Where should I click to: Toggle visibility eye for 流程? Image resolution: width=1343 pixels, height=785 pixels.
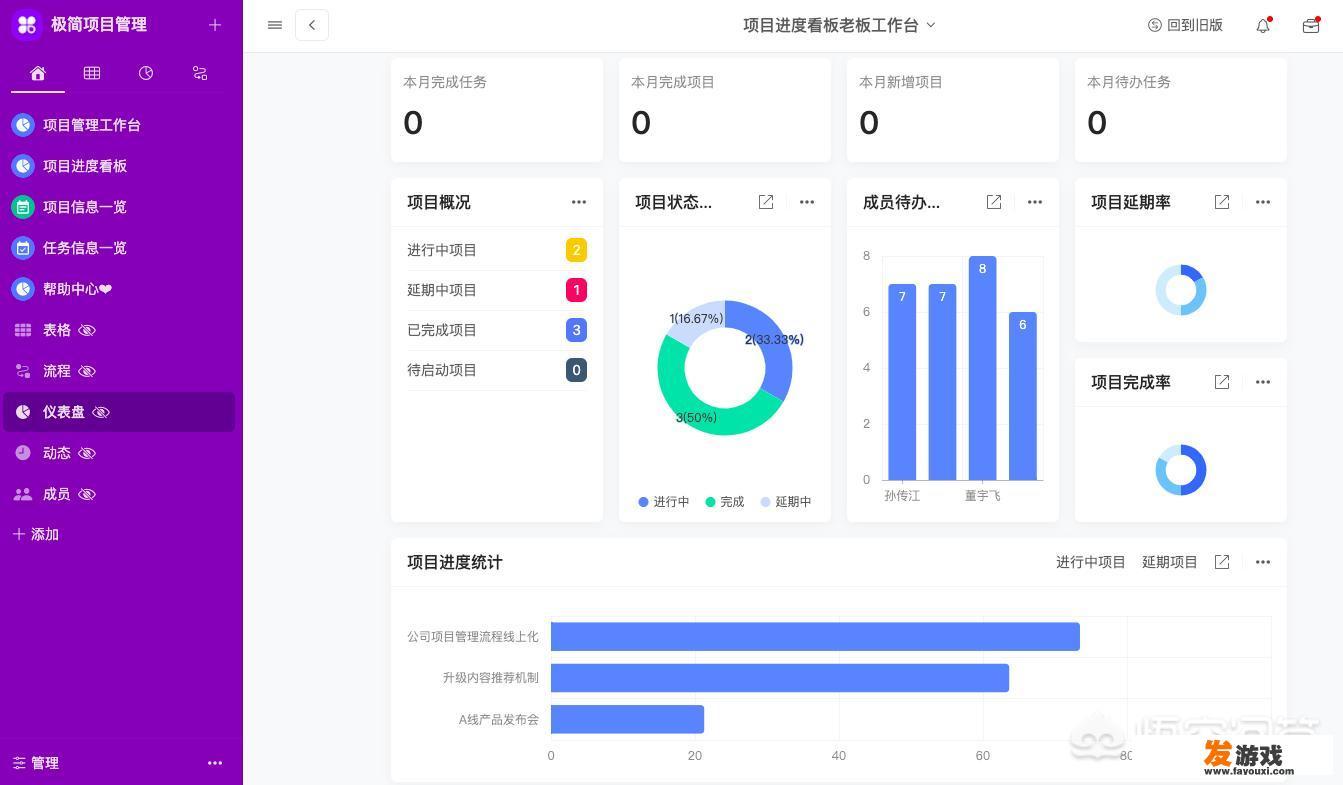[x=87, y=371]
